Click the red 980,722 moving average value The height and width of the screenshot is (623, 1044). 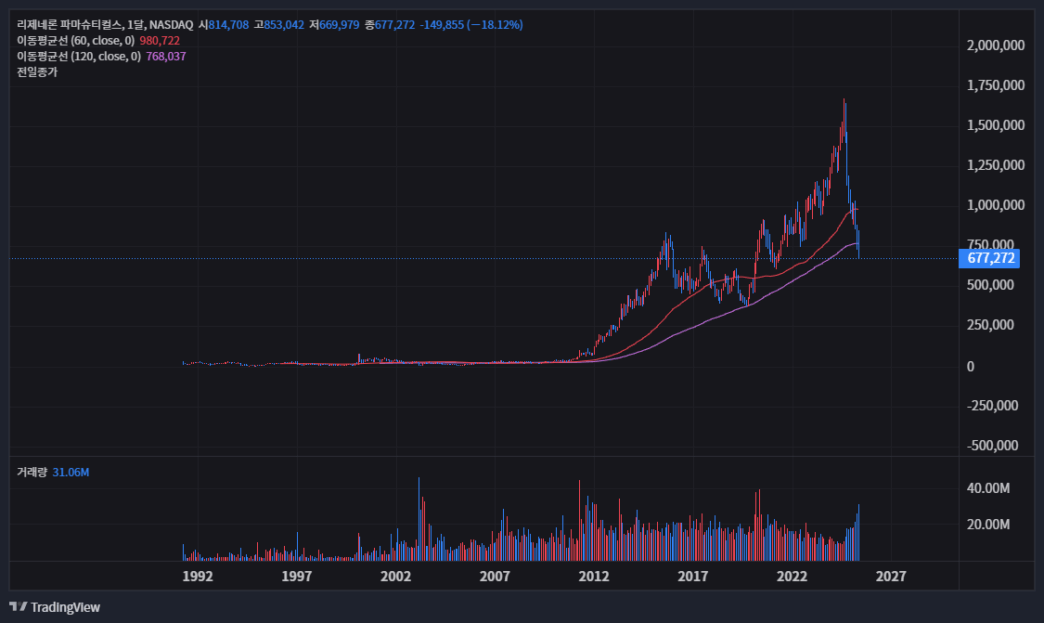[x=160, y=41]
